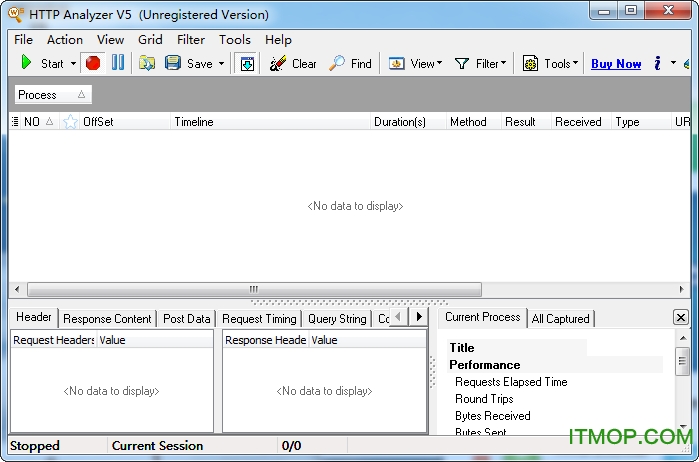Click the star bookmark column icon
Screen dimensions: 699x462
pyautogui.click(x=70, y=121)
